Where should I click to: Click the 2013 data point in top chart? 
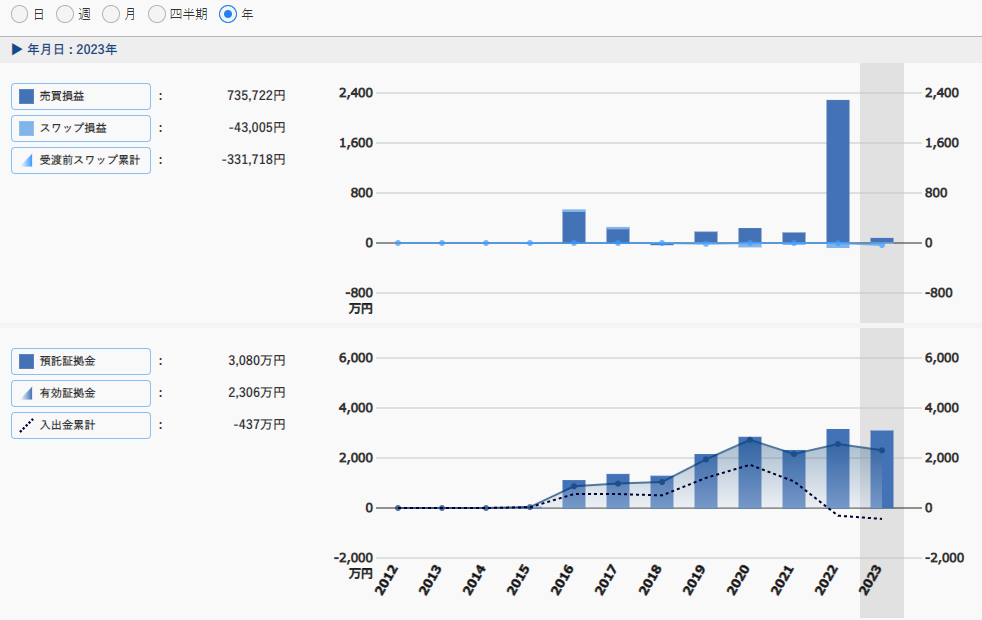[442, 243]
